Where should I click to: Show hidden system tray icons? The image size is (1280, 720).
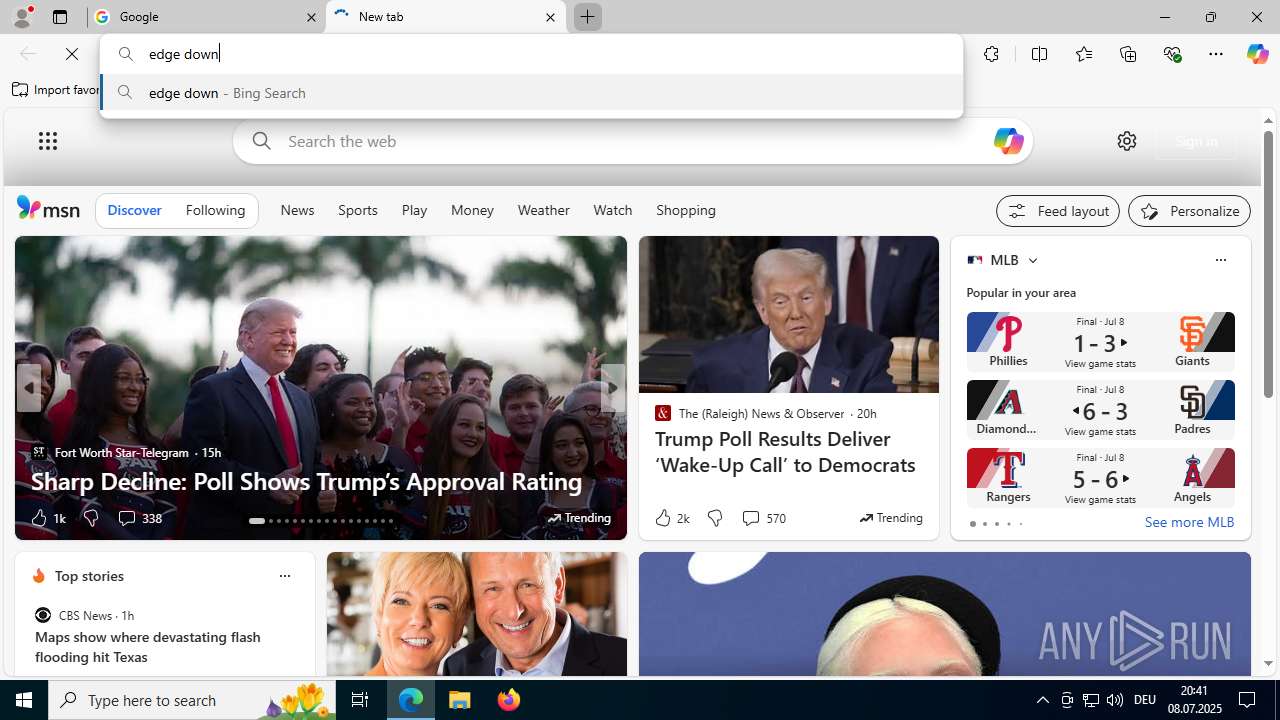coord(1043,700)
